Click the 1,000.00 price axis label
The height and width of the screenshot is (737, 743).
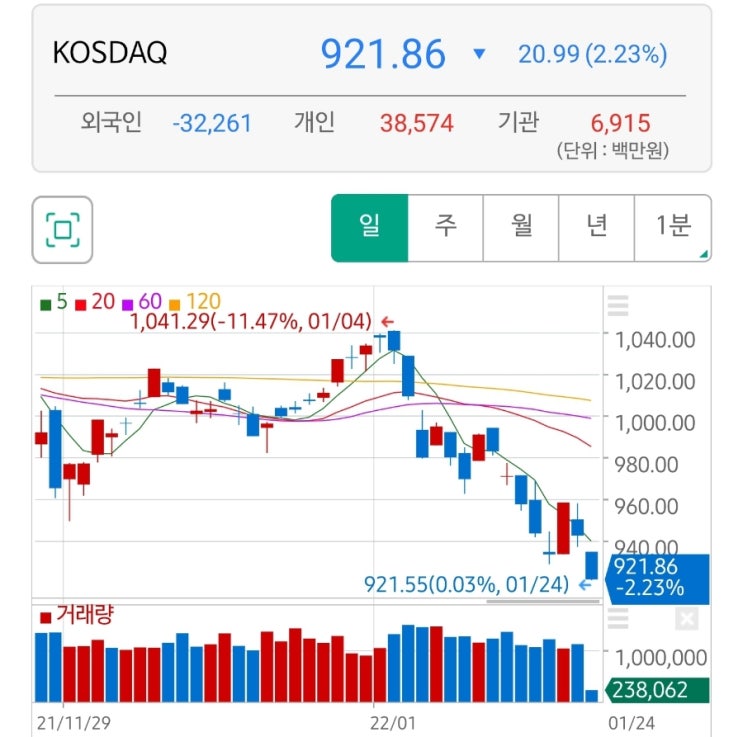[x=655, y=423]
